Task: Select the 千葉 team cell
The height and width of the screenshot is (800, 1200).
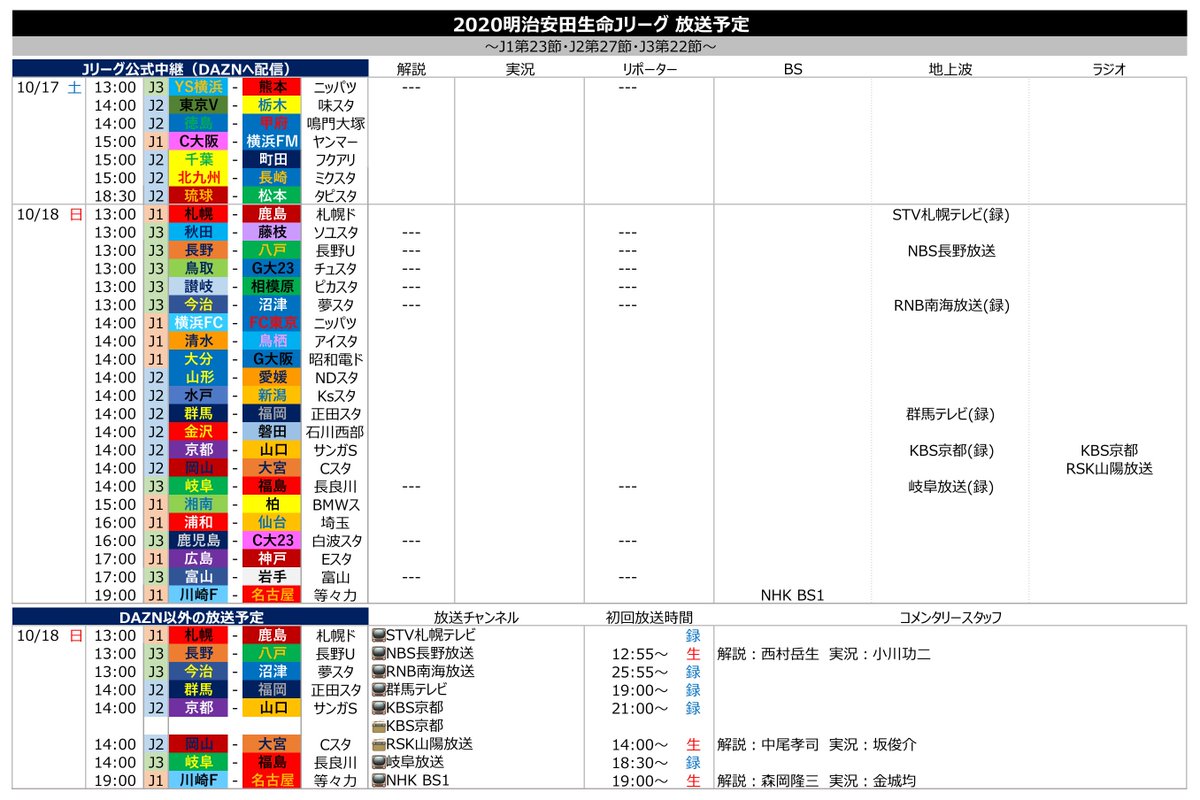Action: (x=198, y=159)
